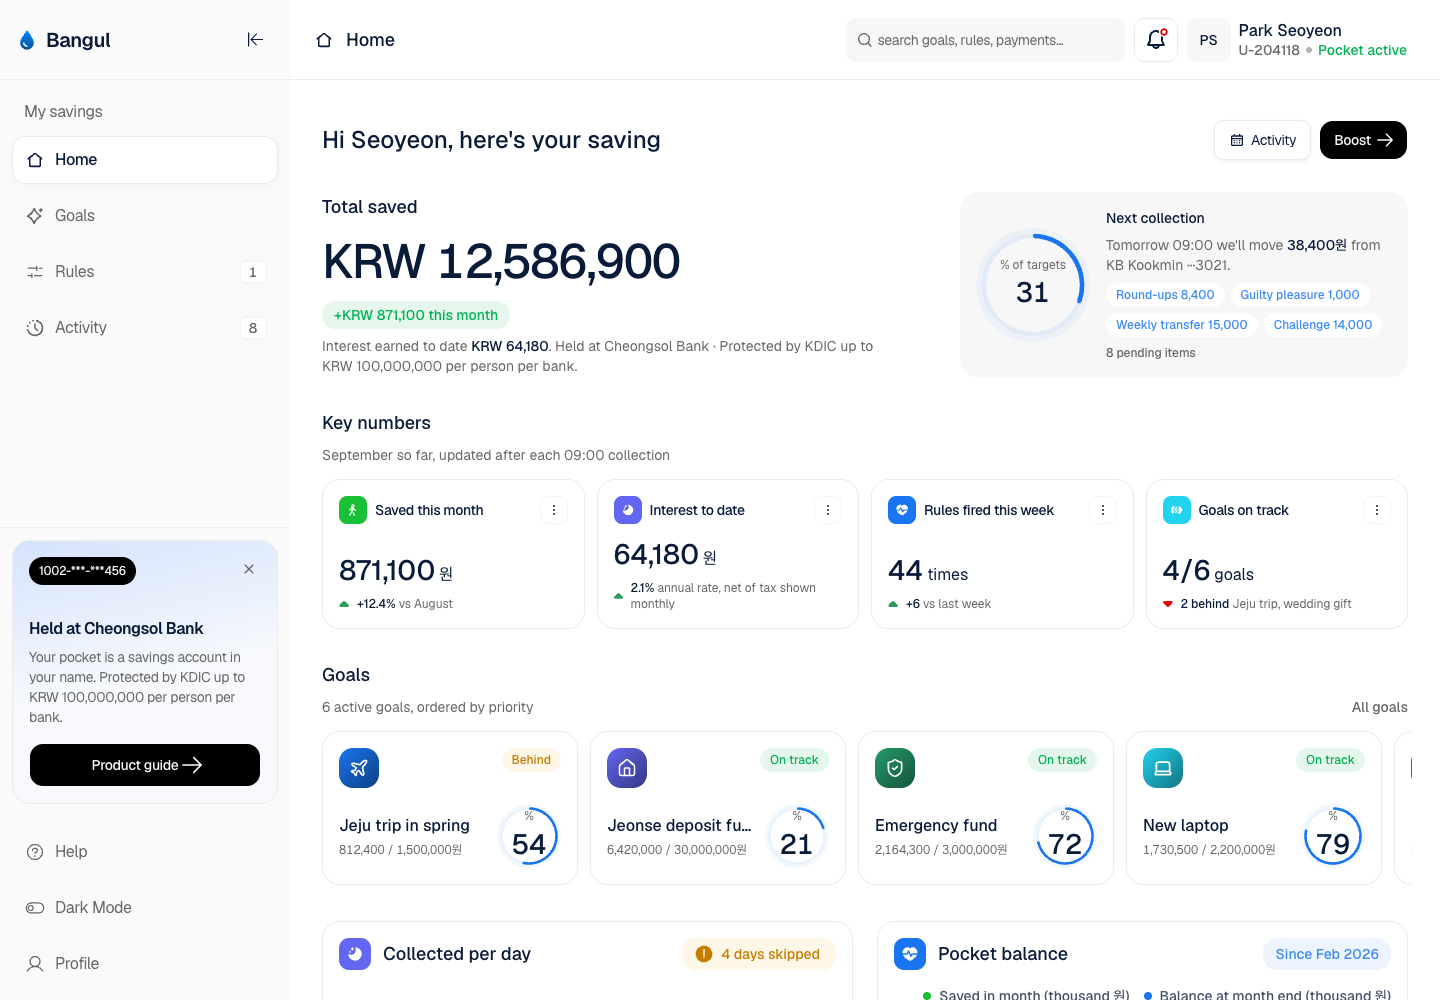Open the Product guide
The image size is (1440, 1000).
145,765
